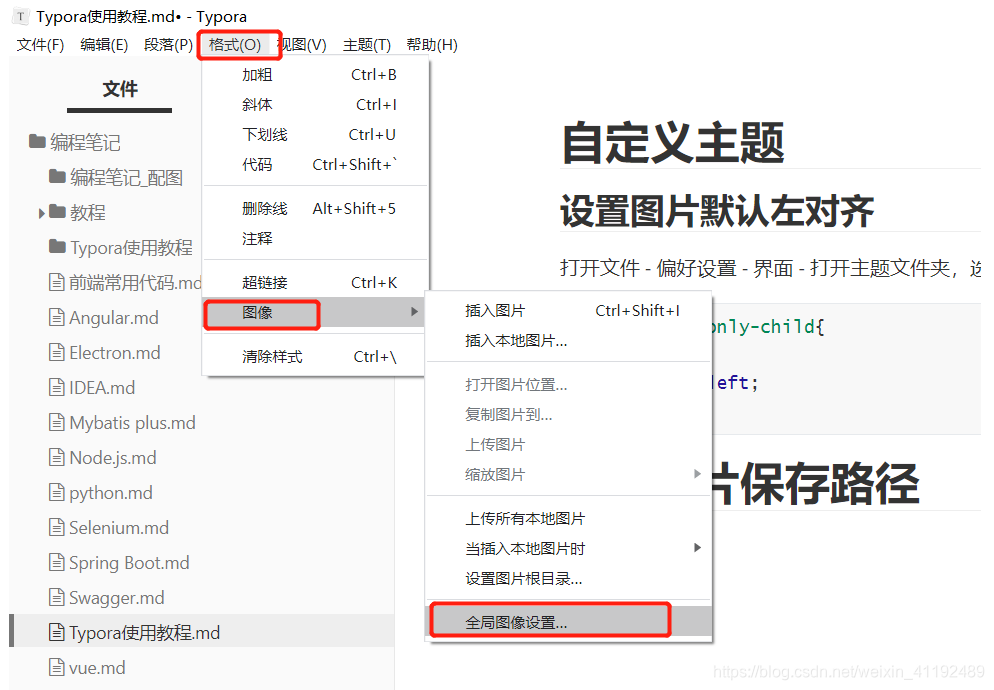Screen dimensions: 994x690
Task: Open the 视图(V) menu
Action: point(302,44)
